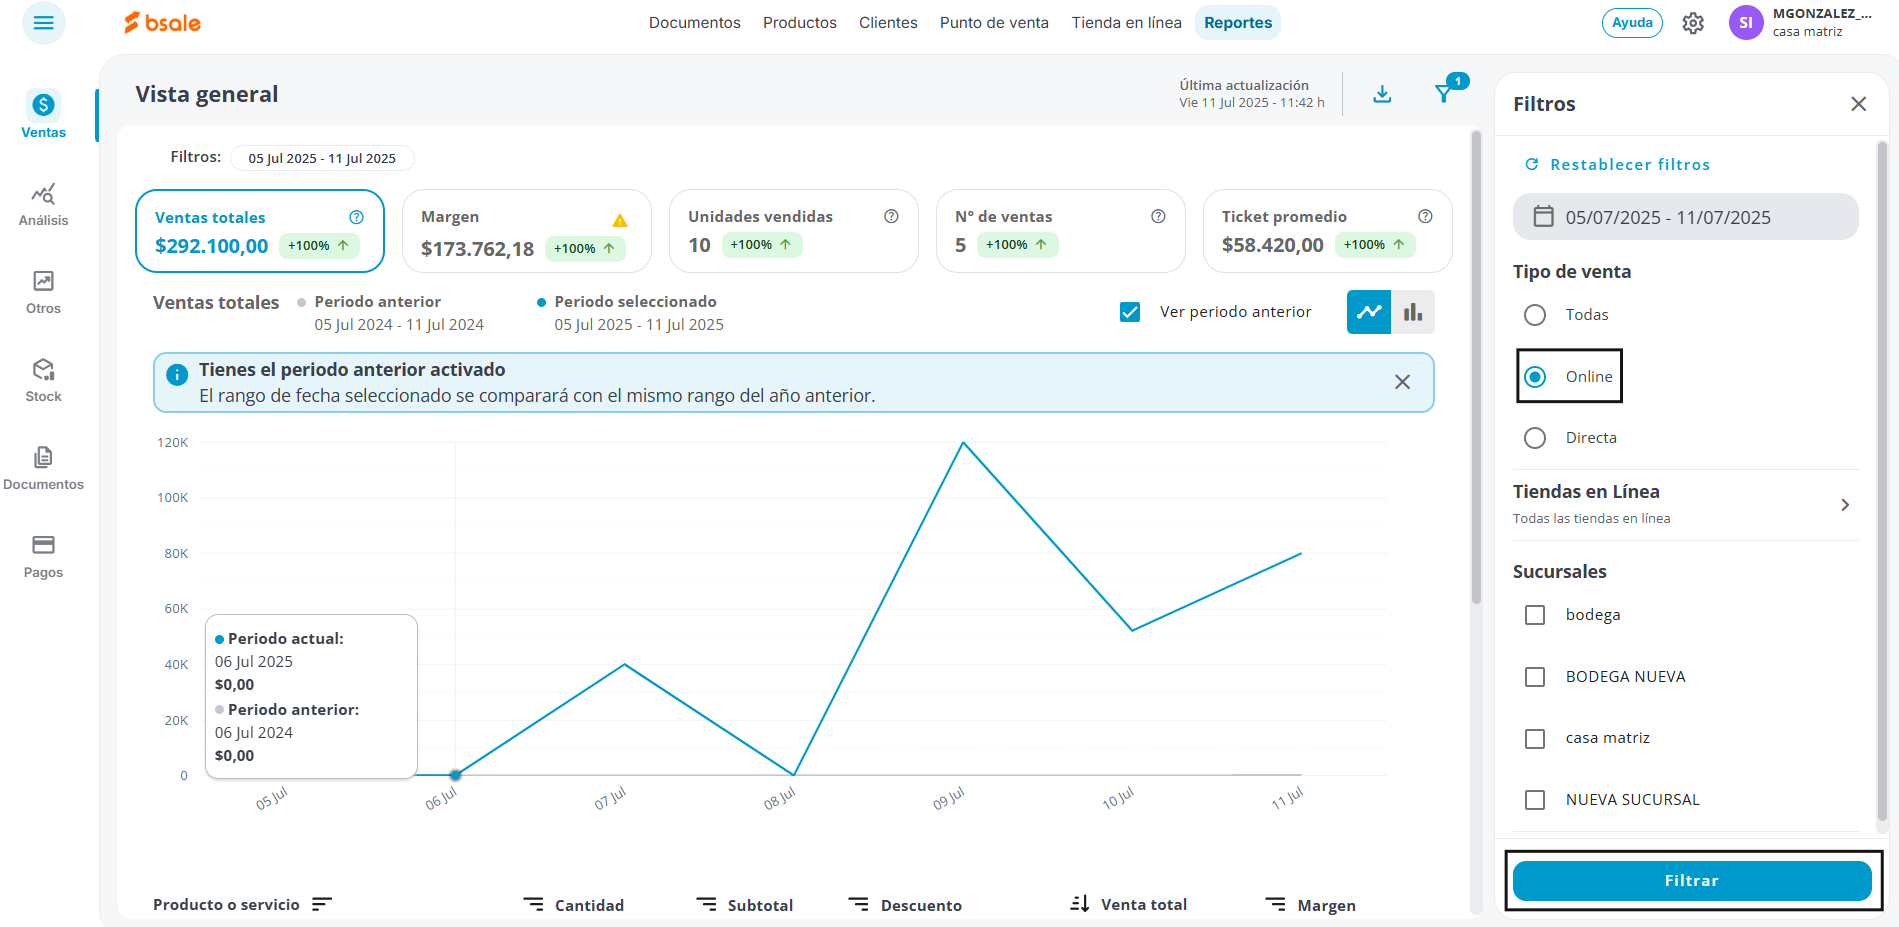The width and height of the screenshot is (1899, 927).
Task: Dismiss the periodo anterior info banner
Action: [1402, 382]
